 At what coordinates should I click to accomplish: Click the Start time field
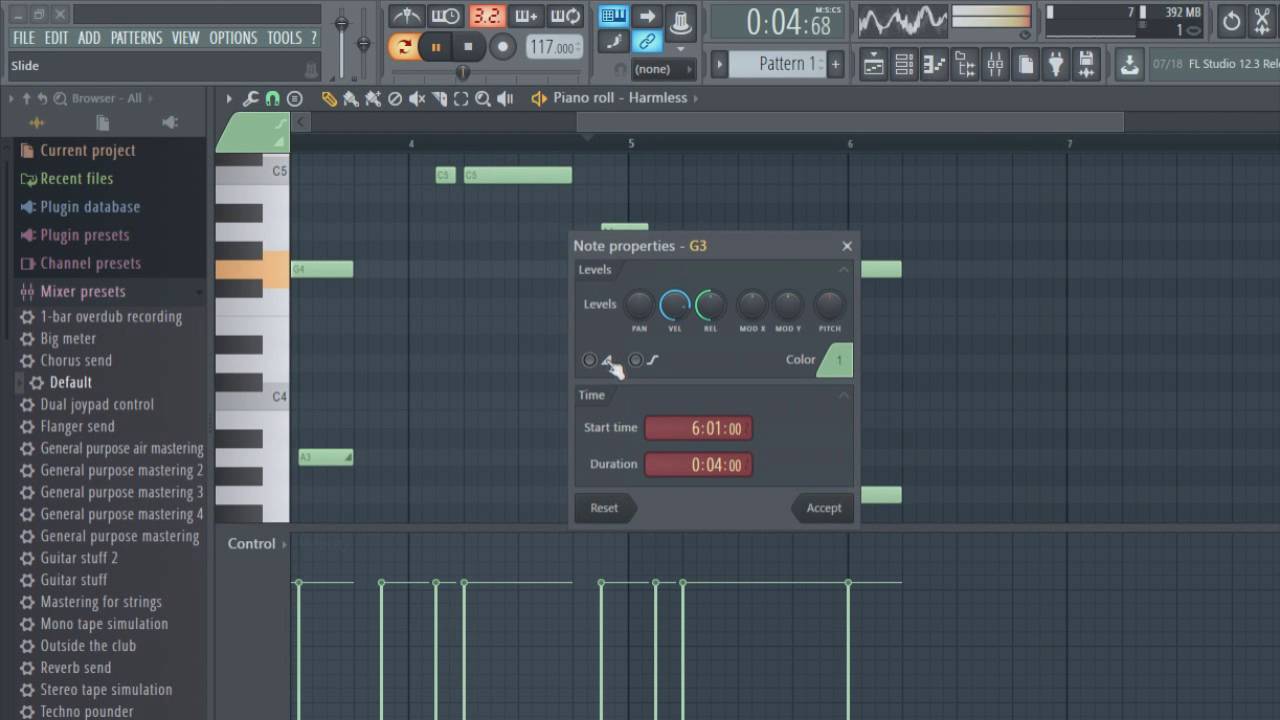(x=699, y=428)
